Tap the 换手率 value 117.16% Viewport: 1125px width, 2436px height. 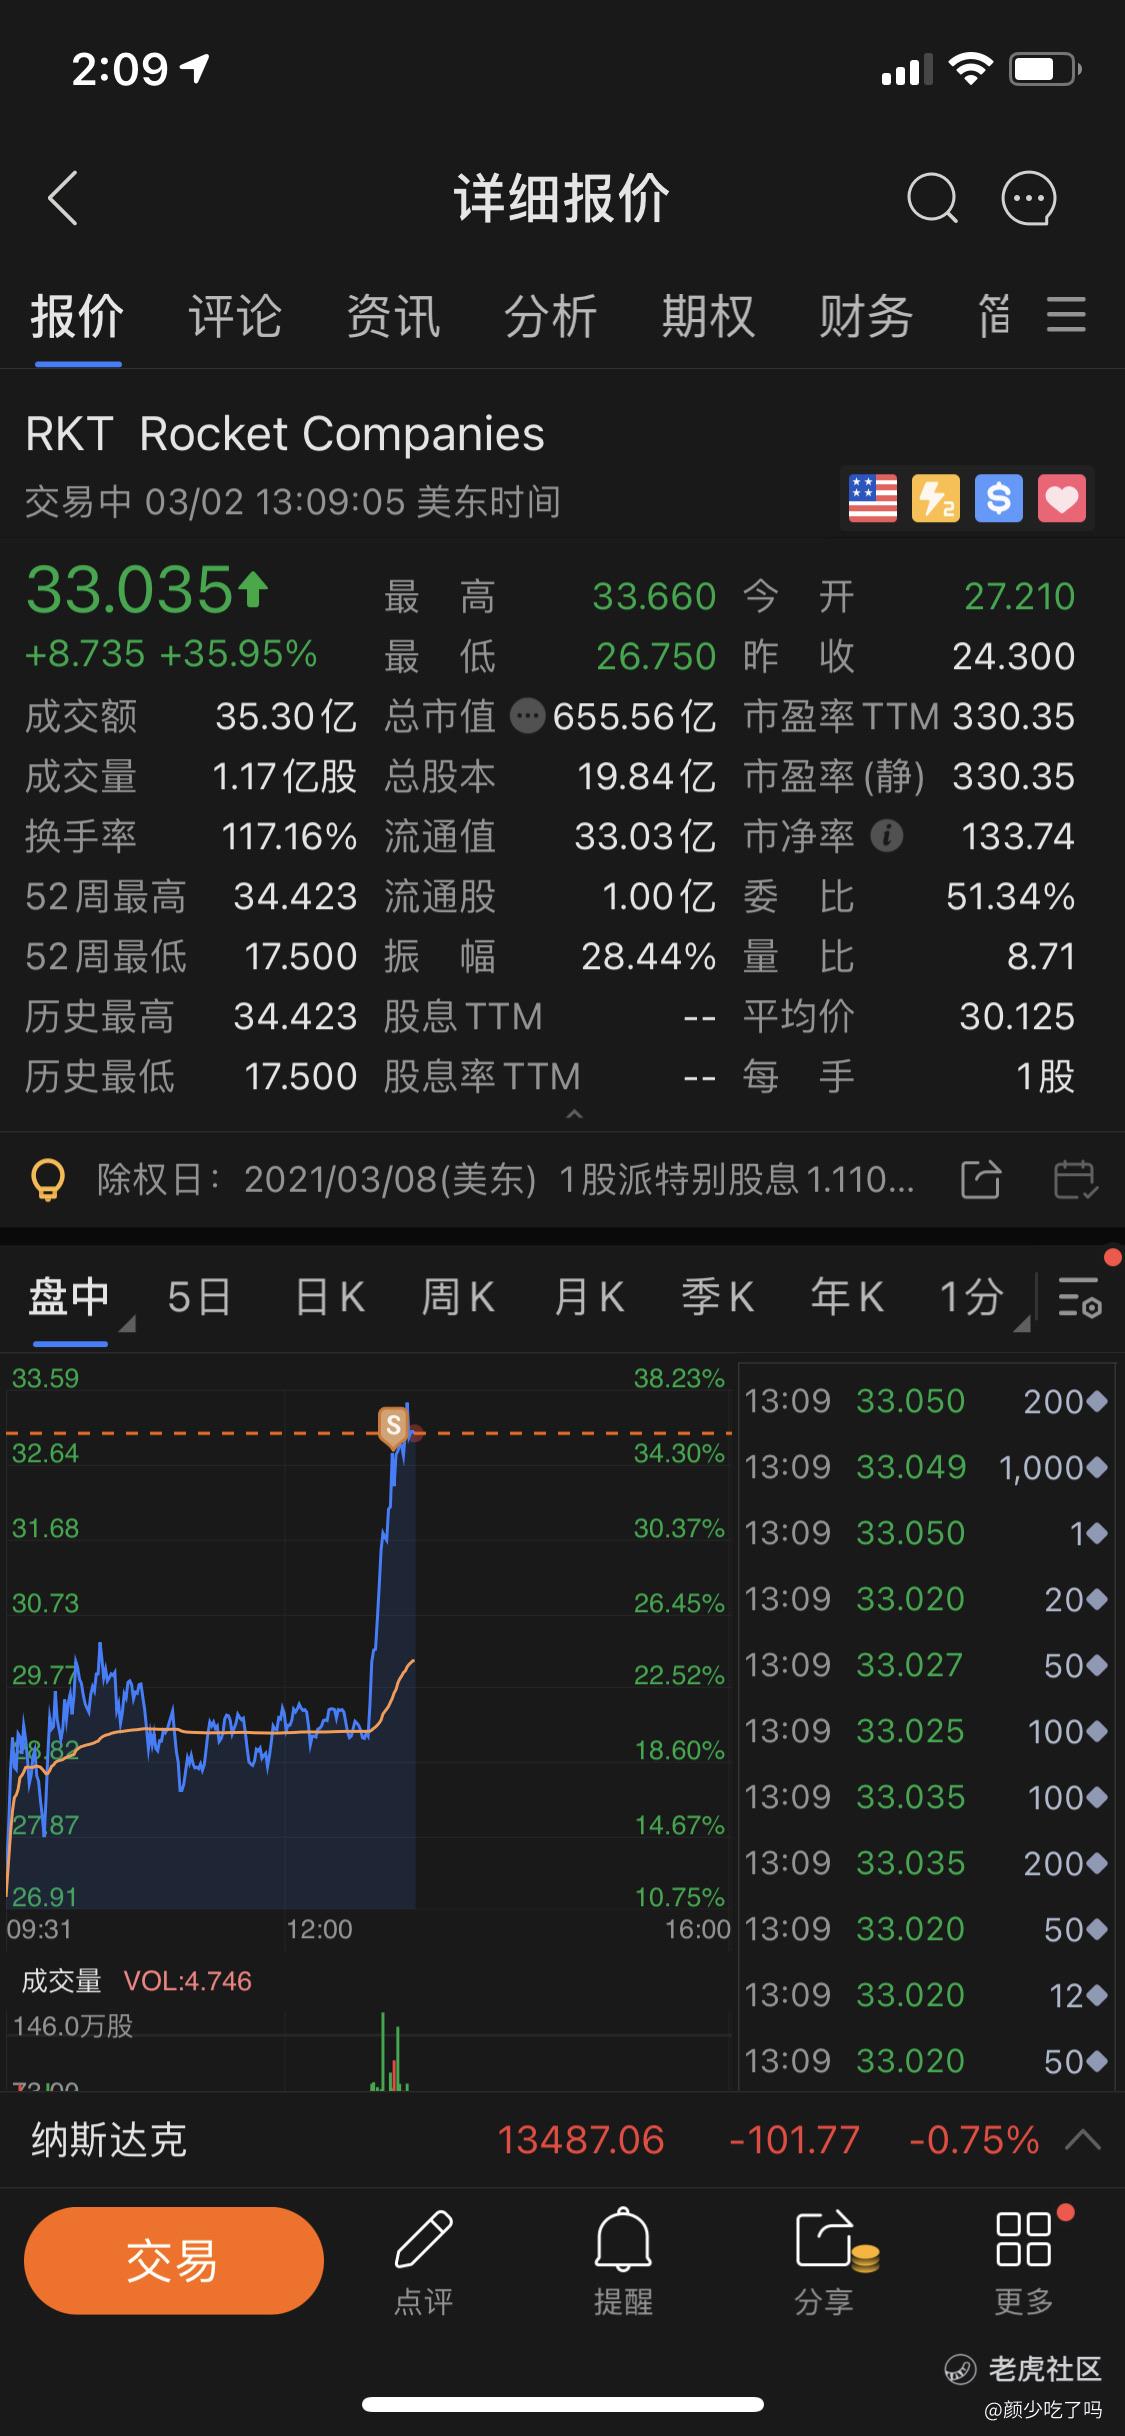(x=288, y=837)
